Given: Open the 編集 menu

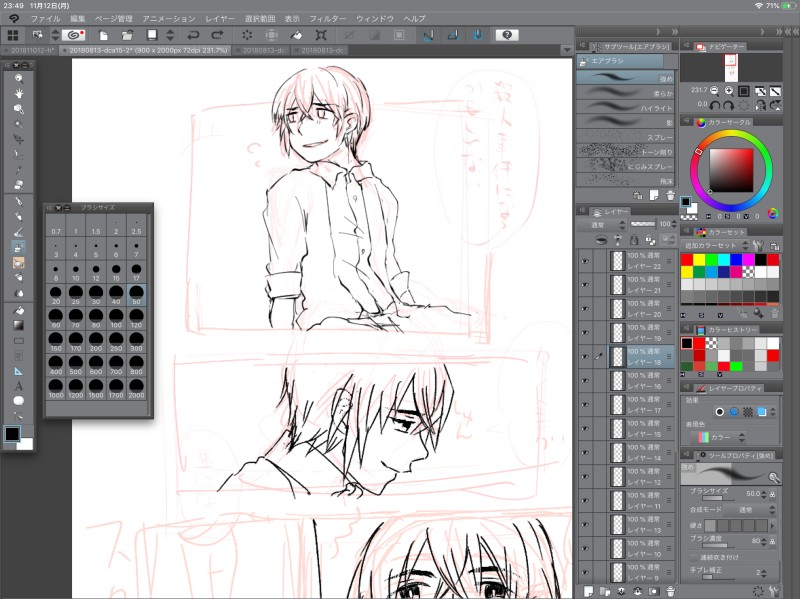Looking at the screenshot, I should tap(78, 18).
